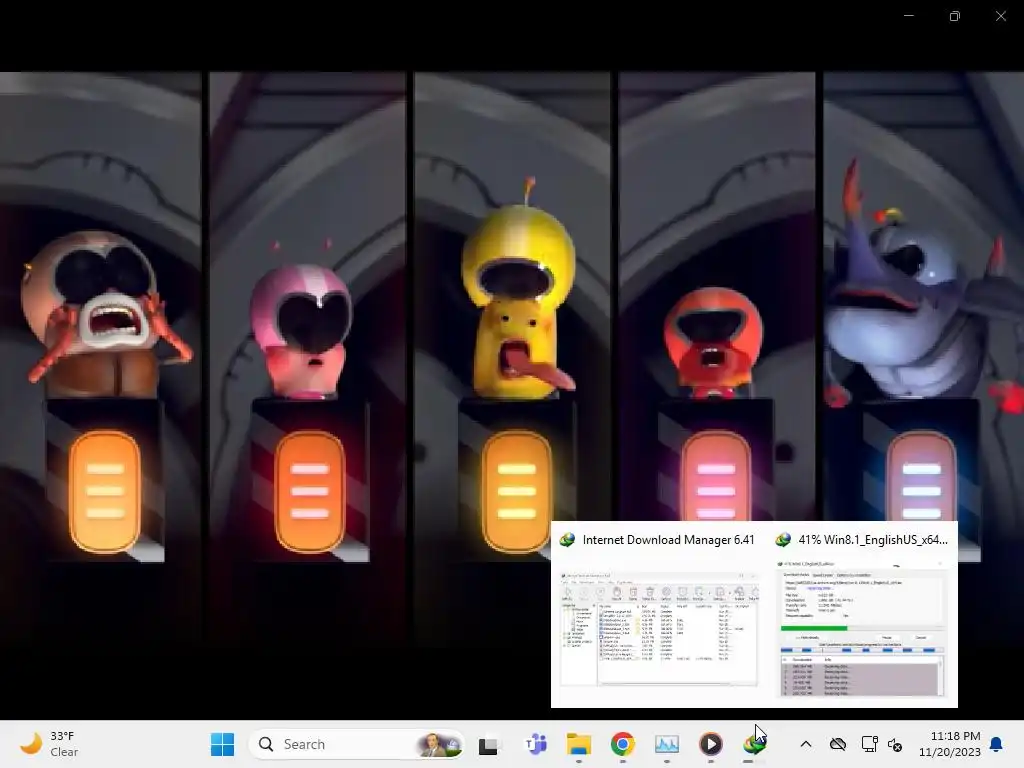Click the search highlight image in Search box

tap(439, 744)
